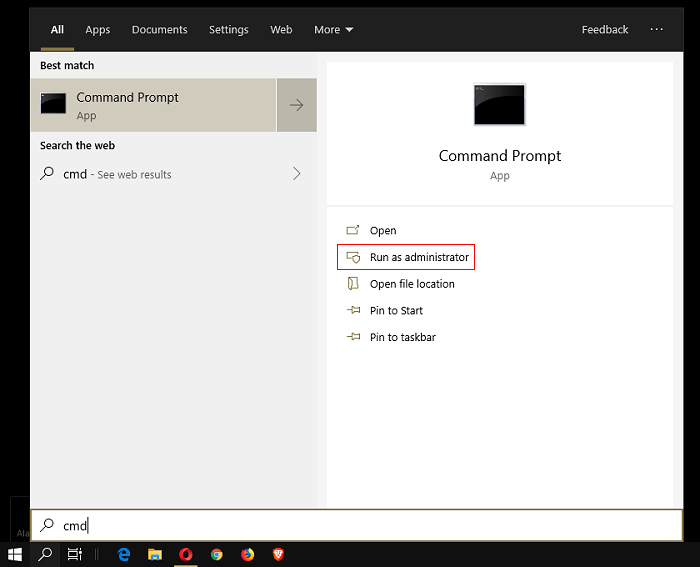Image resolution: width=700 pixels, height=567 pixels.
Task: Launch Google Chrome from the taskbar
Action: point(217,554)
